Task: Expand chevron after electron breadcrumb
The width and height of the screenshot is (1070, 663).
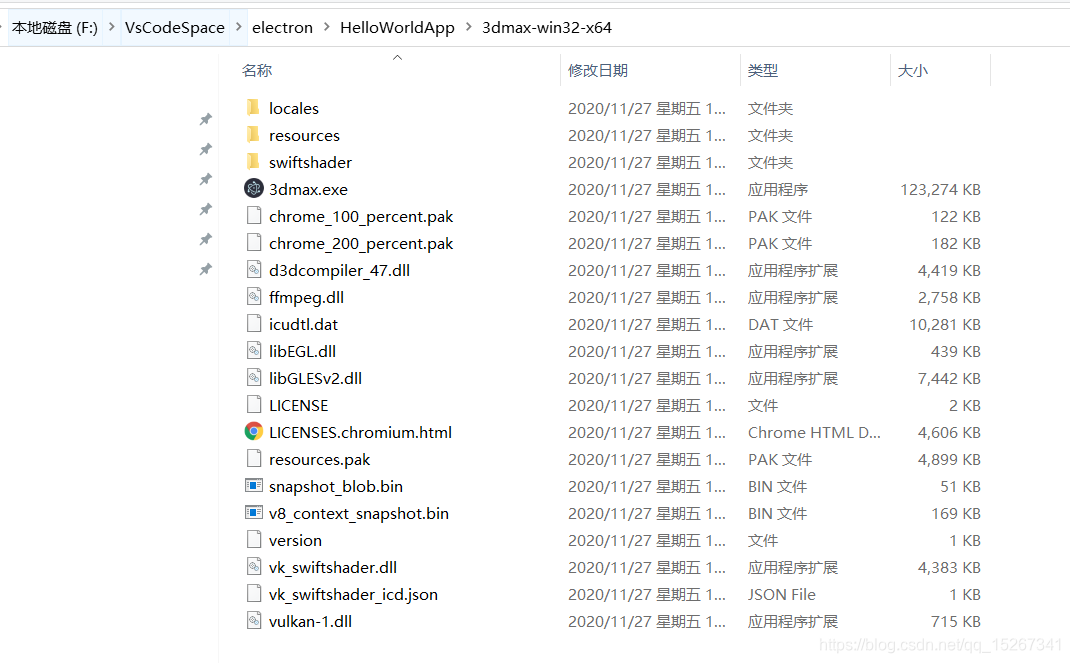Action: [x=327, y=27]
